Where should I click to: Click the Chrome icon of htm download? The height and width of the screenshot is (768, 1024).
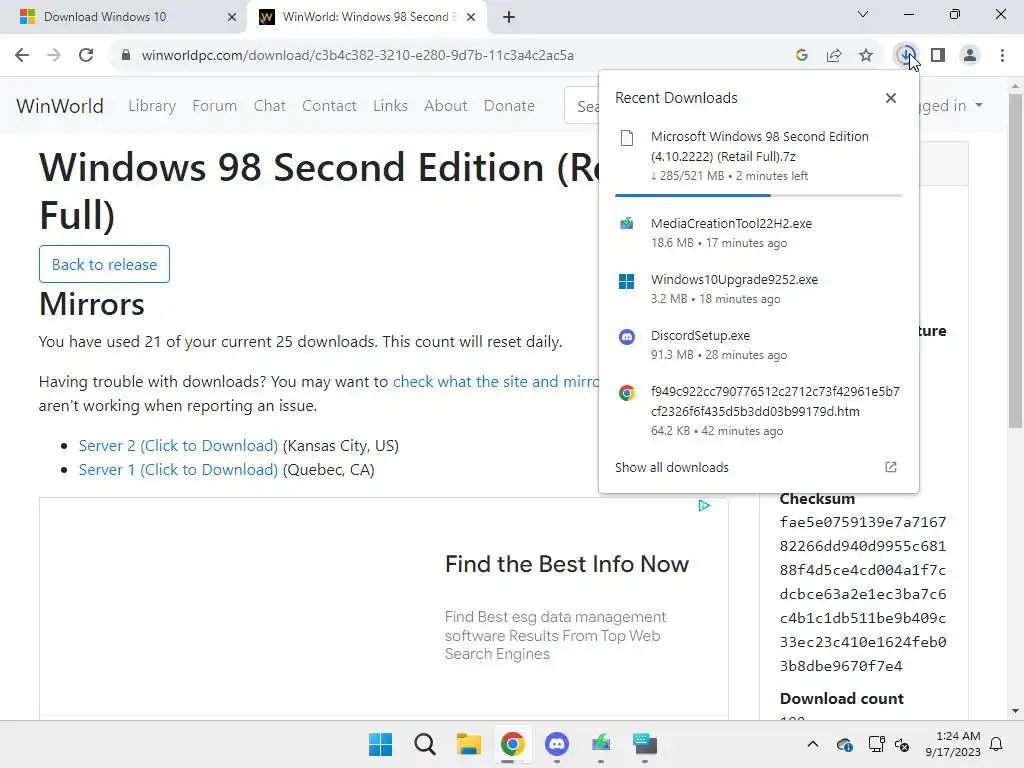click(627, 392)
